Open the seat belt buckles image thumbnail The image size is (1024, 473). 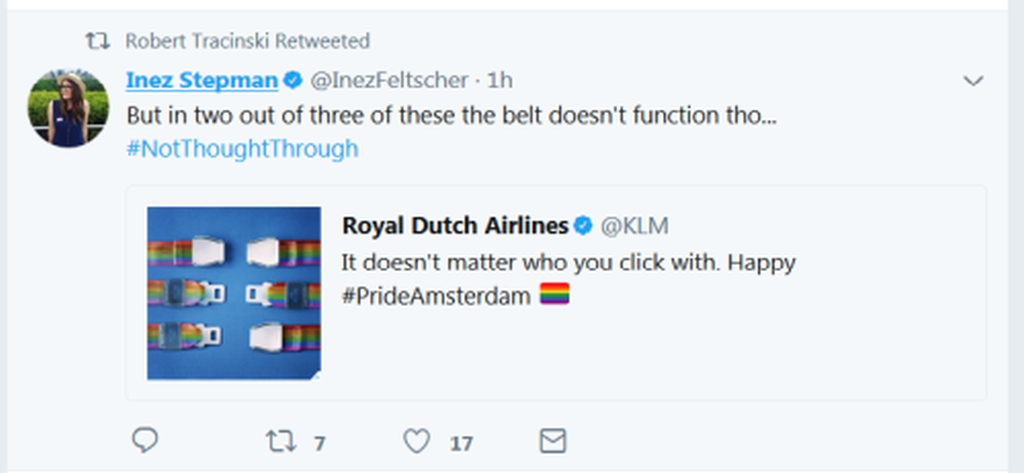point(234,293)
